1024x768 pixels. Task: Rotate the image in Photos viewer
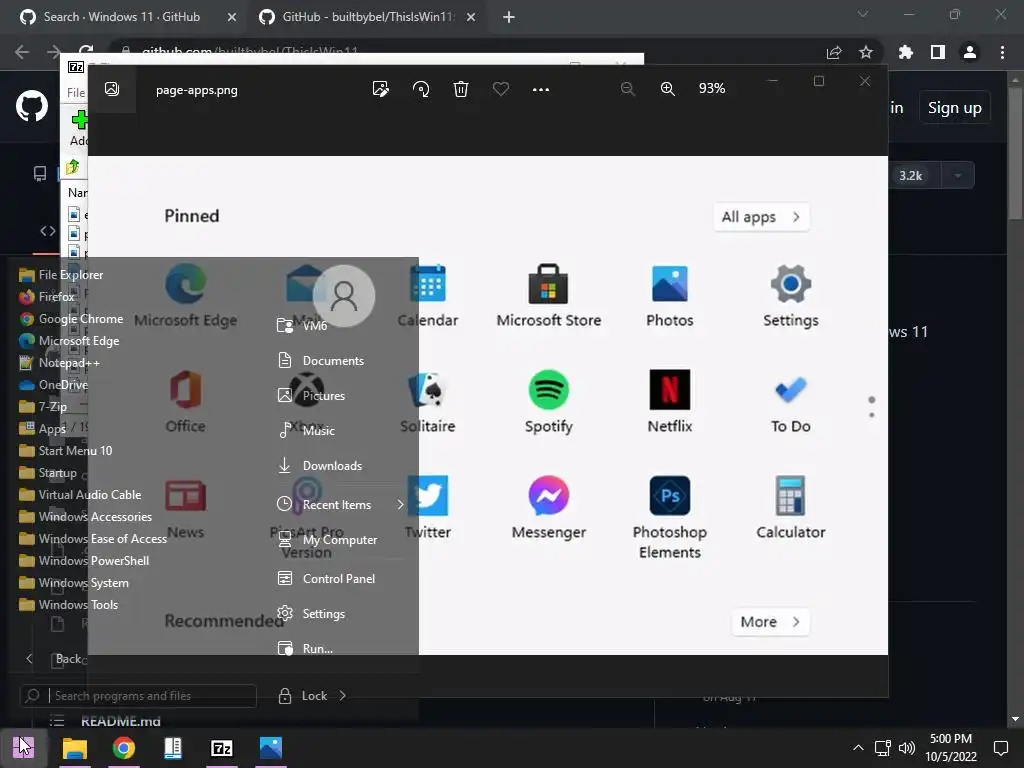tap(421, 89)
